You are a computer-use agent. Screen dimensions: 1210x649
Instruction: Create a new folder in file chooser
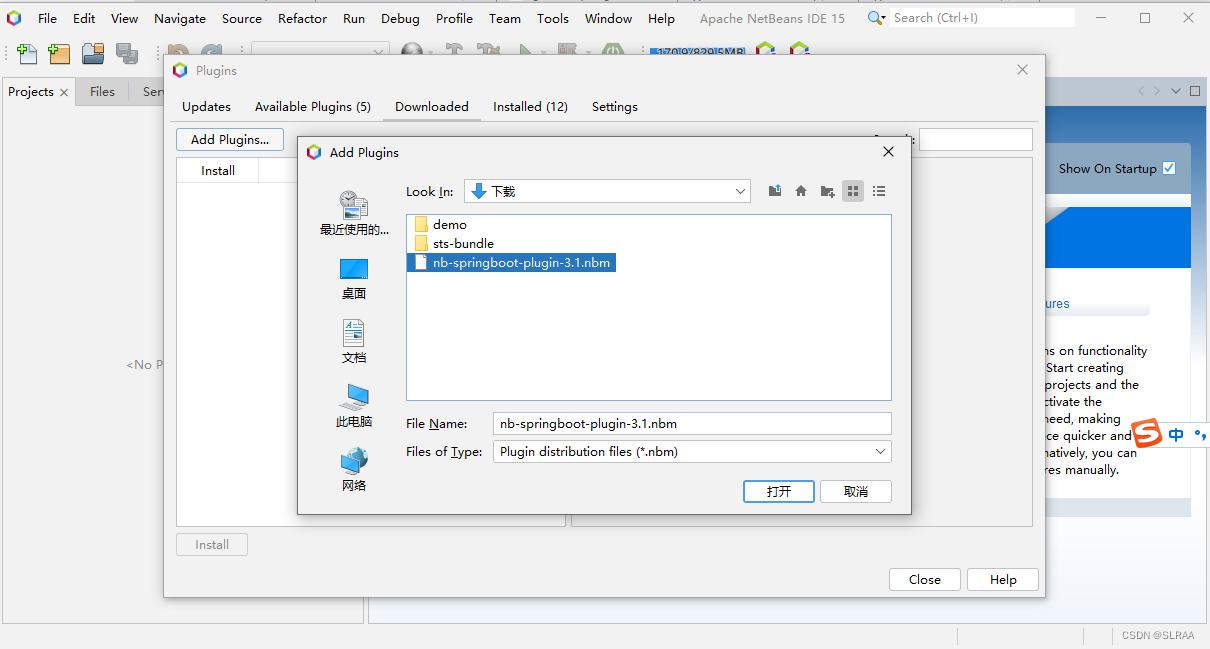tap(827, 191)
